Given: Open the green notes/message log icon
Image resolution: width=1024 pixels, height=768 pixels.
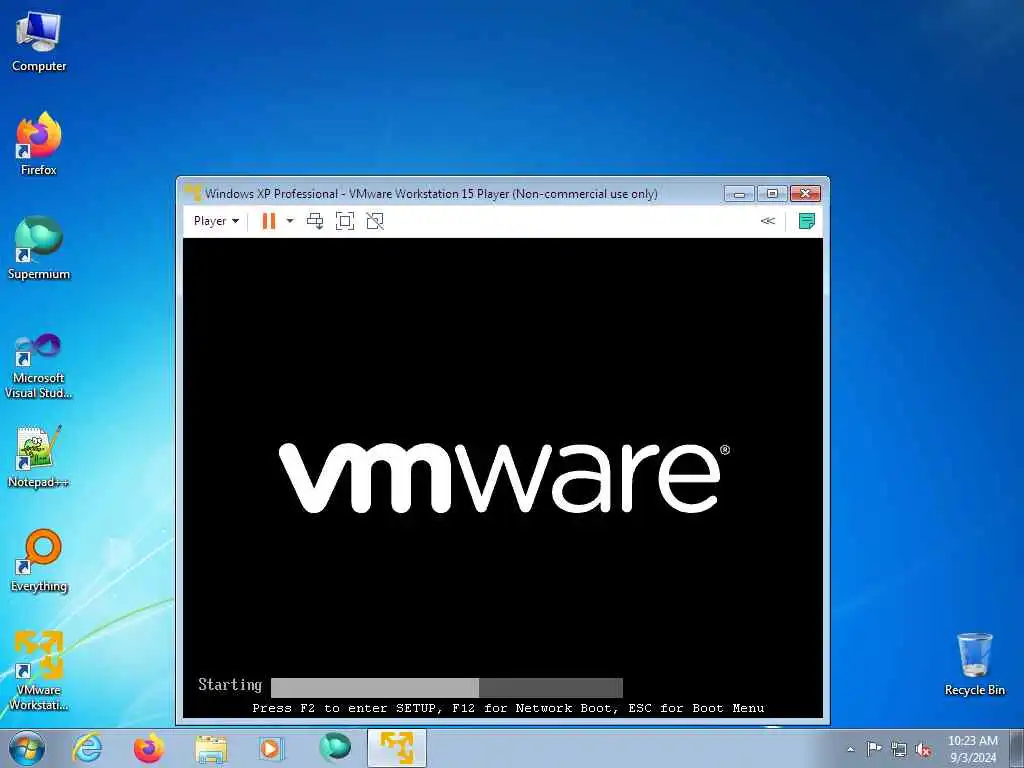Looking at the screenshot, I should 807,221.
